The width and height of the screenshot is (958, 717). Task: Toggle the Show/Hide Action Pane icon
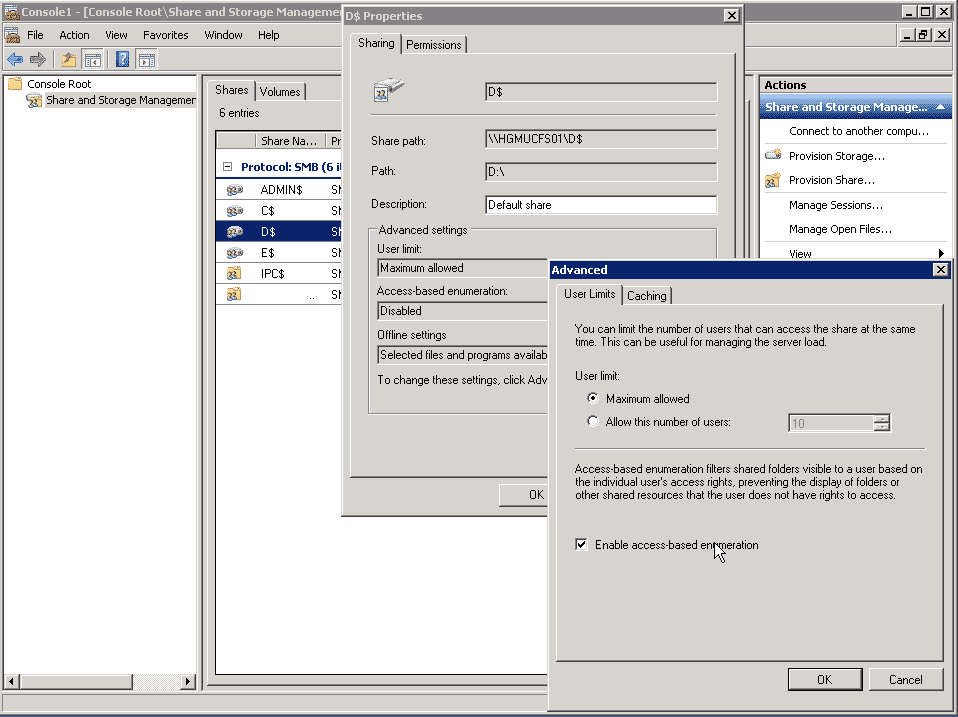click(147, 59)
